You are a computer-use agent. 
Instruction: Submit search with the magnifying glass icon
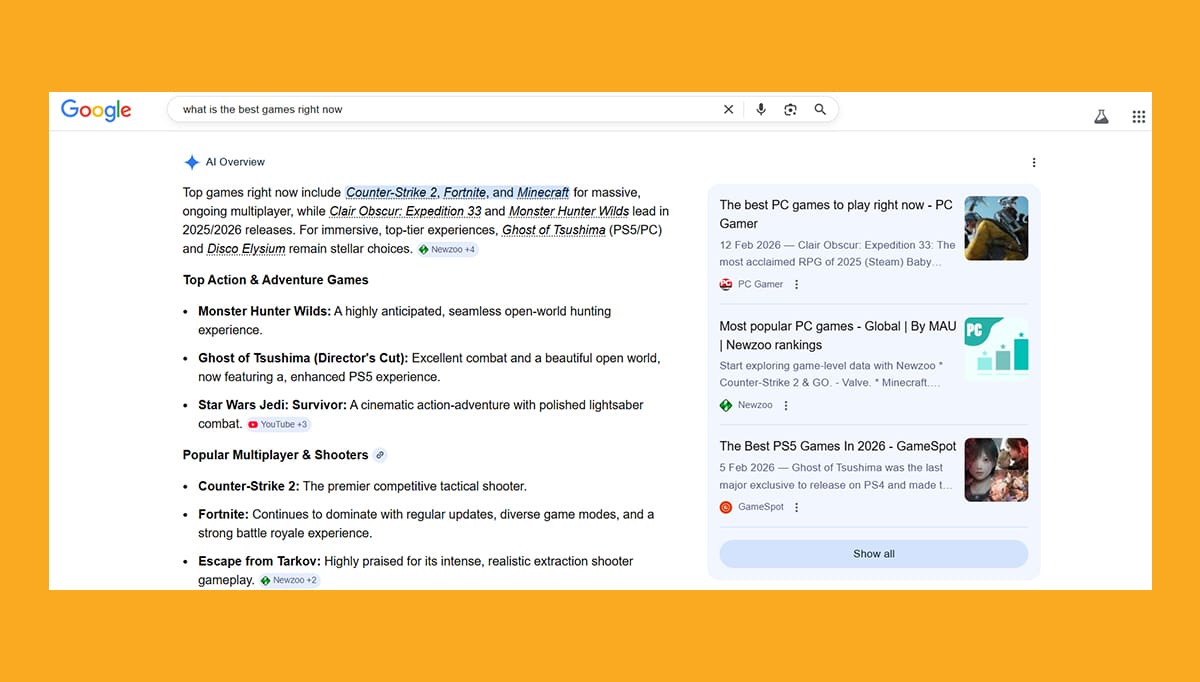(x=820, y=110)
